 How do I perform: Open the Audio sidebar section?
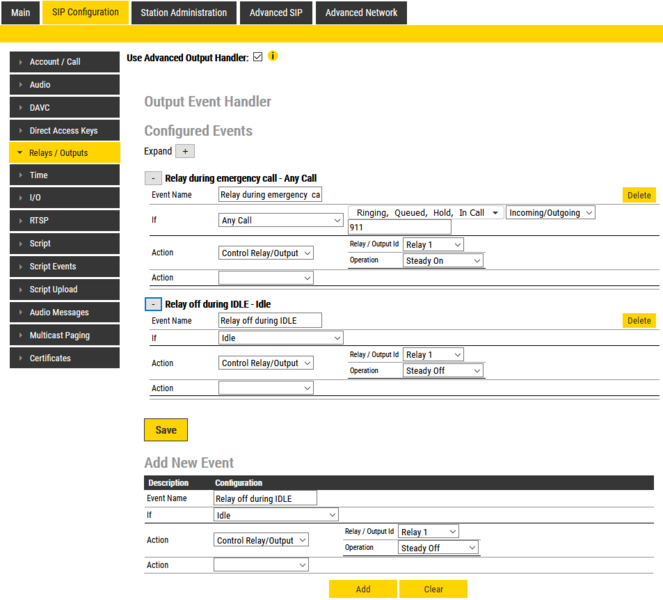(65, 85)
